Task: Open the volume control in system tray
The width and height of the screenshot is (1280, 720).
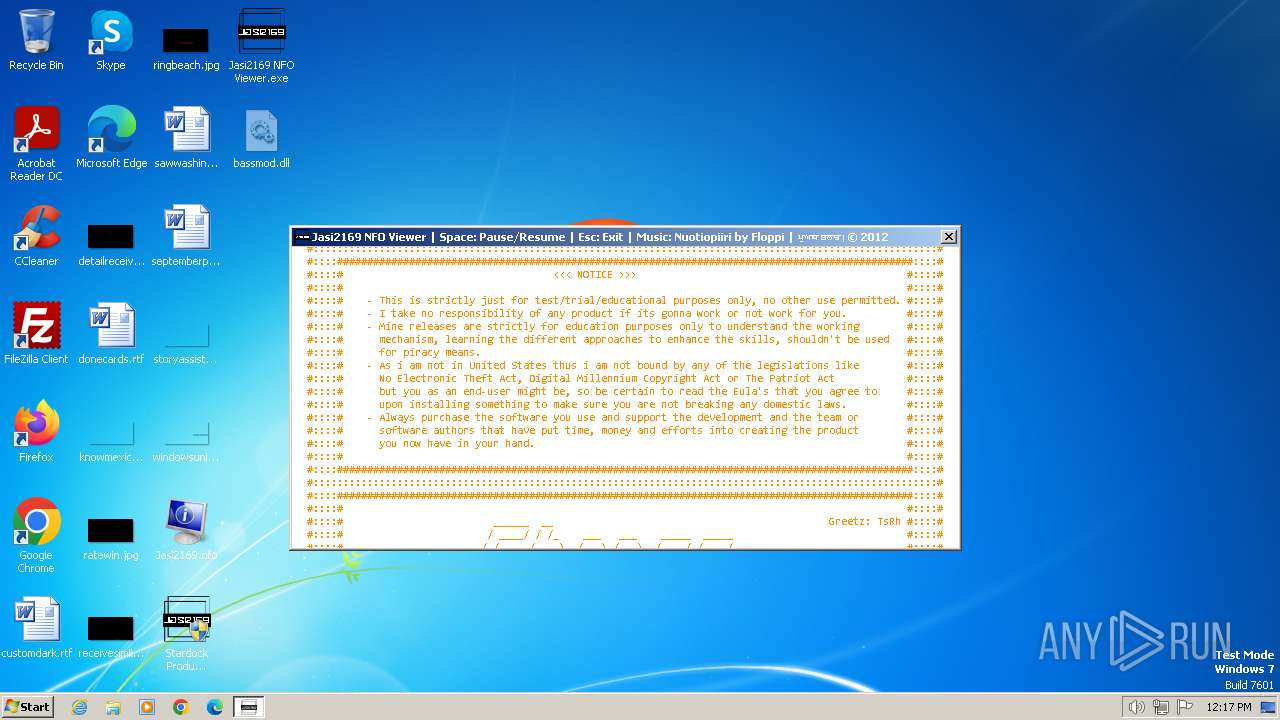Action: click(1136, 707)
